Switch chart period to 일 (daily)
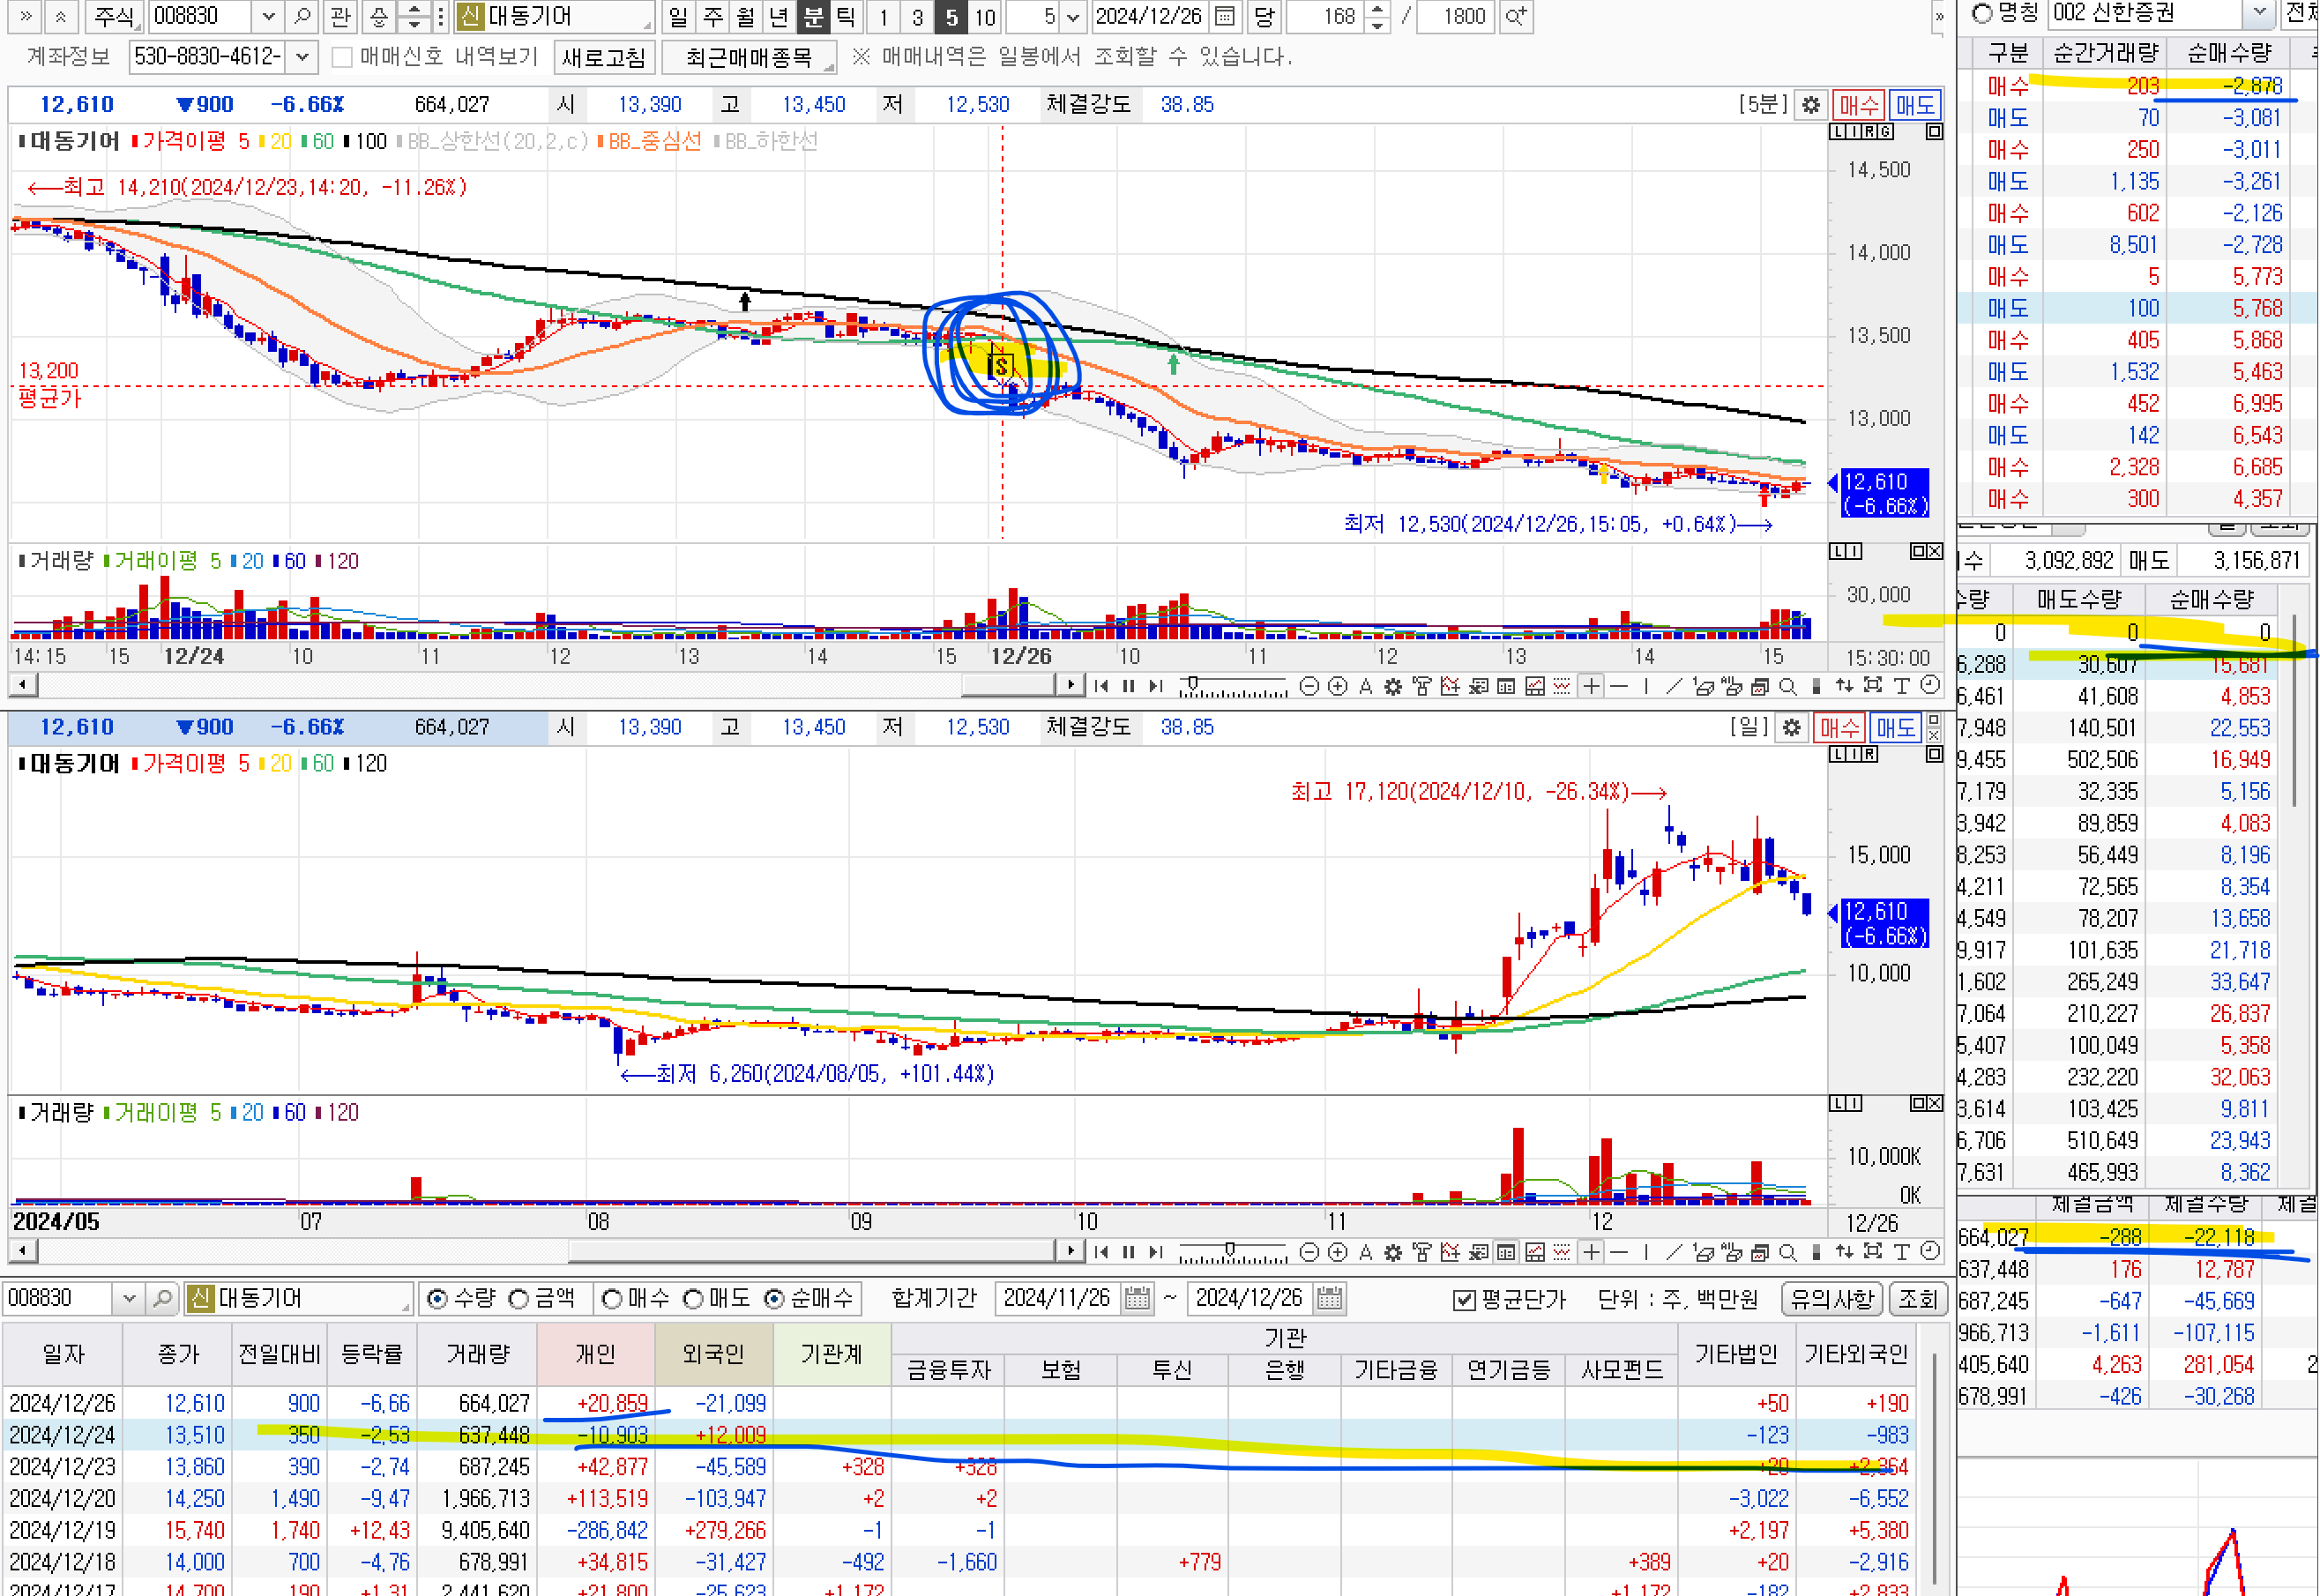This screenshot has width=2320, height=1596. [678, 16]
